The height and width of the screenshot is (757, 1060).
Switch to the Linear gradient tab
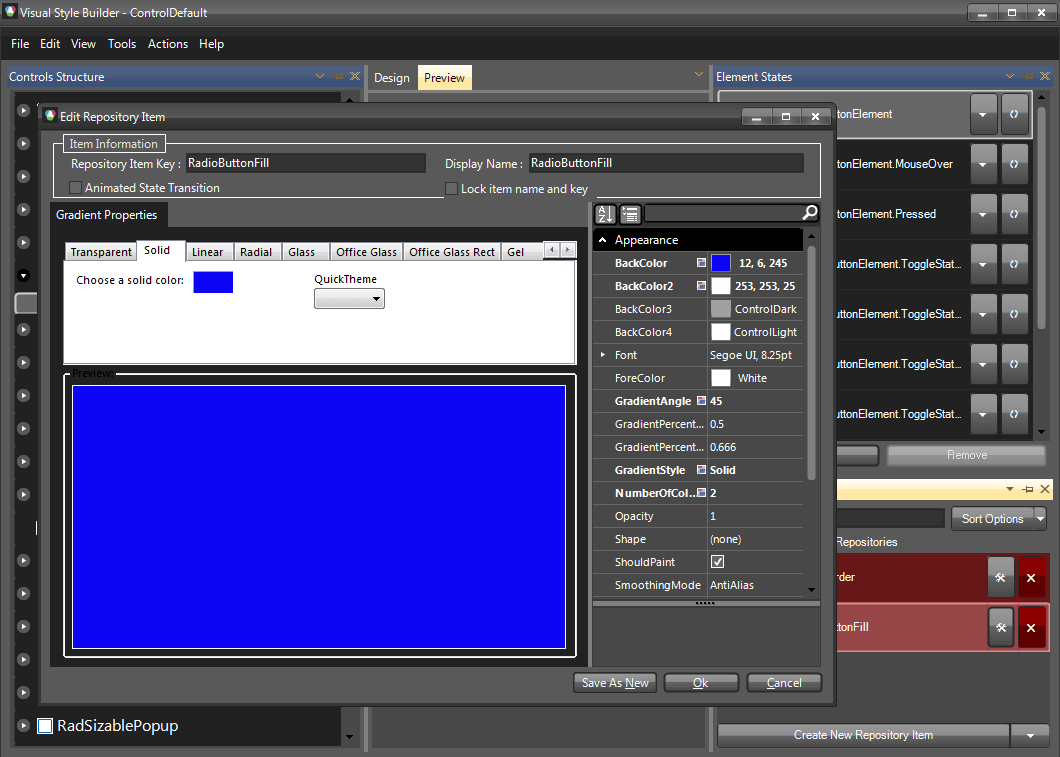click(x=209, y=251)
